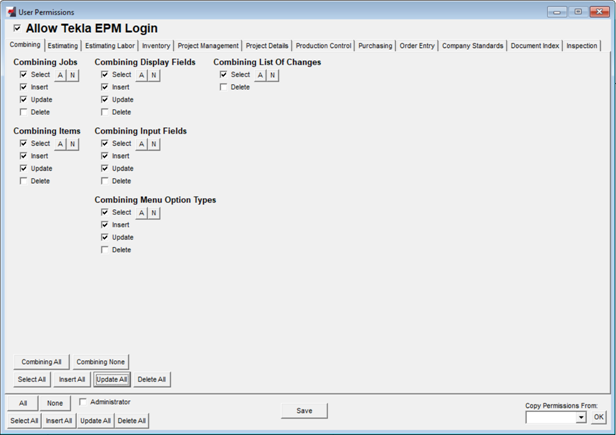Uncheck Select under Combining Display Fields
Screen dimensions: 616x435
click(x=104, y=74)
